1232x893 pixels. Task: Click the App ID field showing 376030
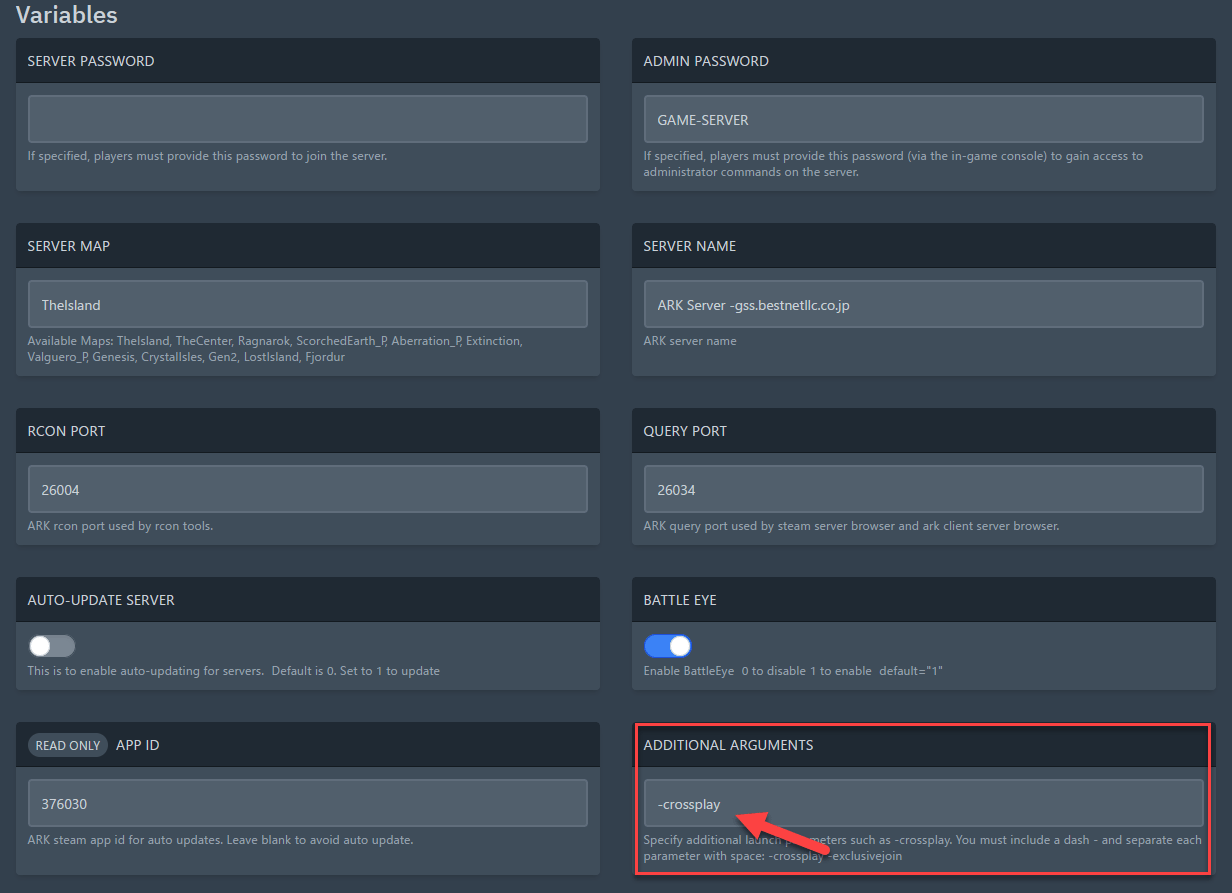[x=307, y=803]
